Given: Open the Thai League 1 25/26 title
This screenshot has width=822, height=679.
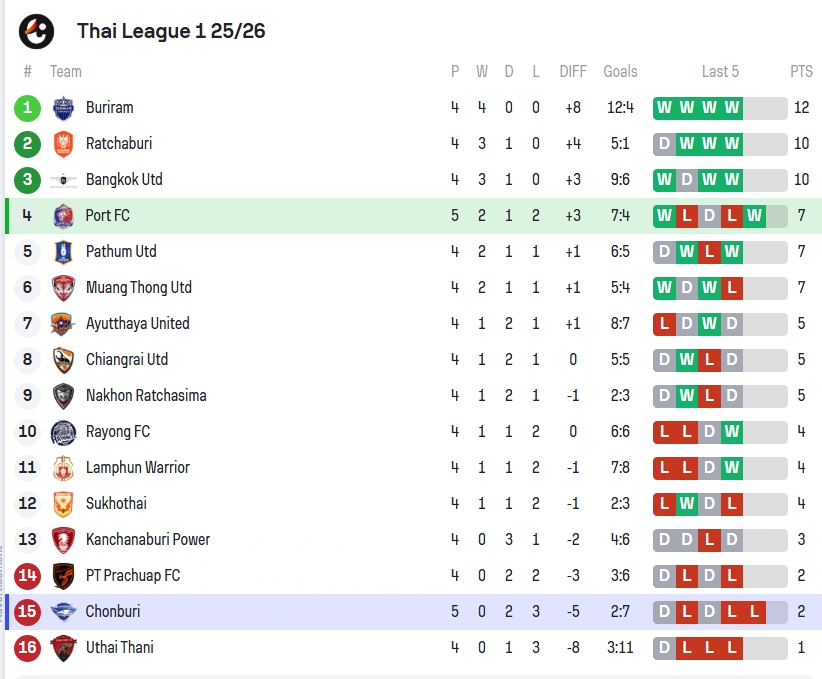Looking at the screenshot, I should click(171, 31).
